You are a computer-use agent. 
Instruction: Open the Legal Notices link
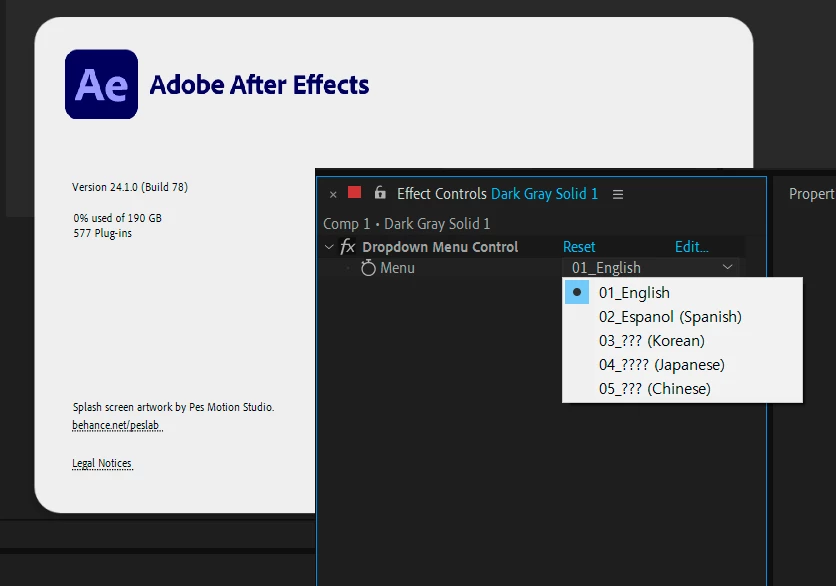(102, 463)
